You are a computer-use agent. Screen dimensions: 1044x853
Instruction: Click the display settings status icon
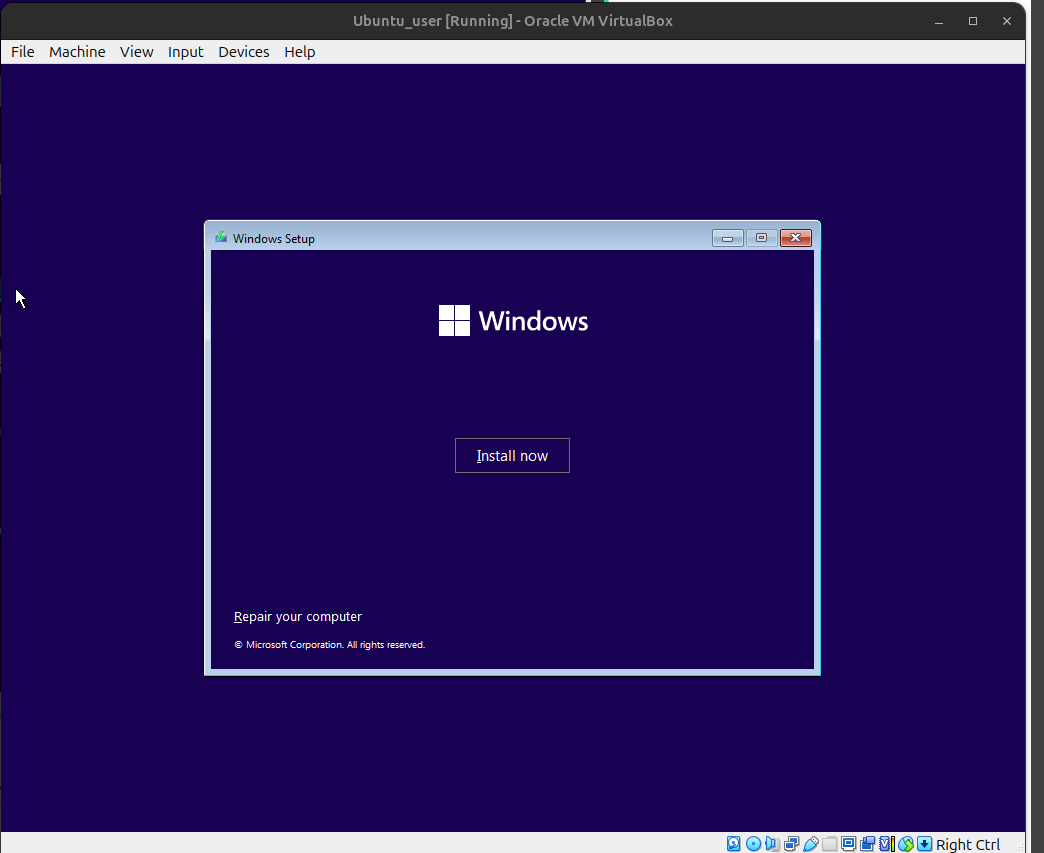[848, 844]
